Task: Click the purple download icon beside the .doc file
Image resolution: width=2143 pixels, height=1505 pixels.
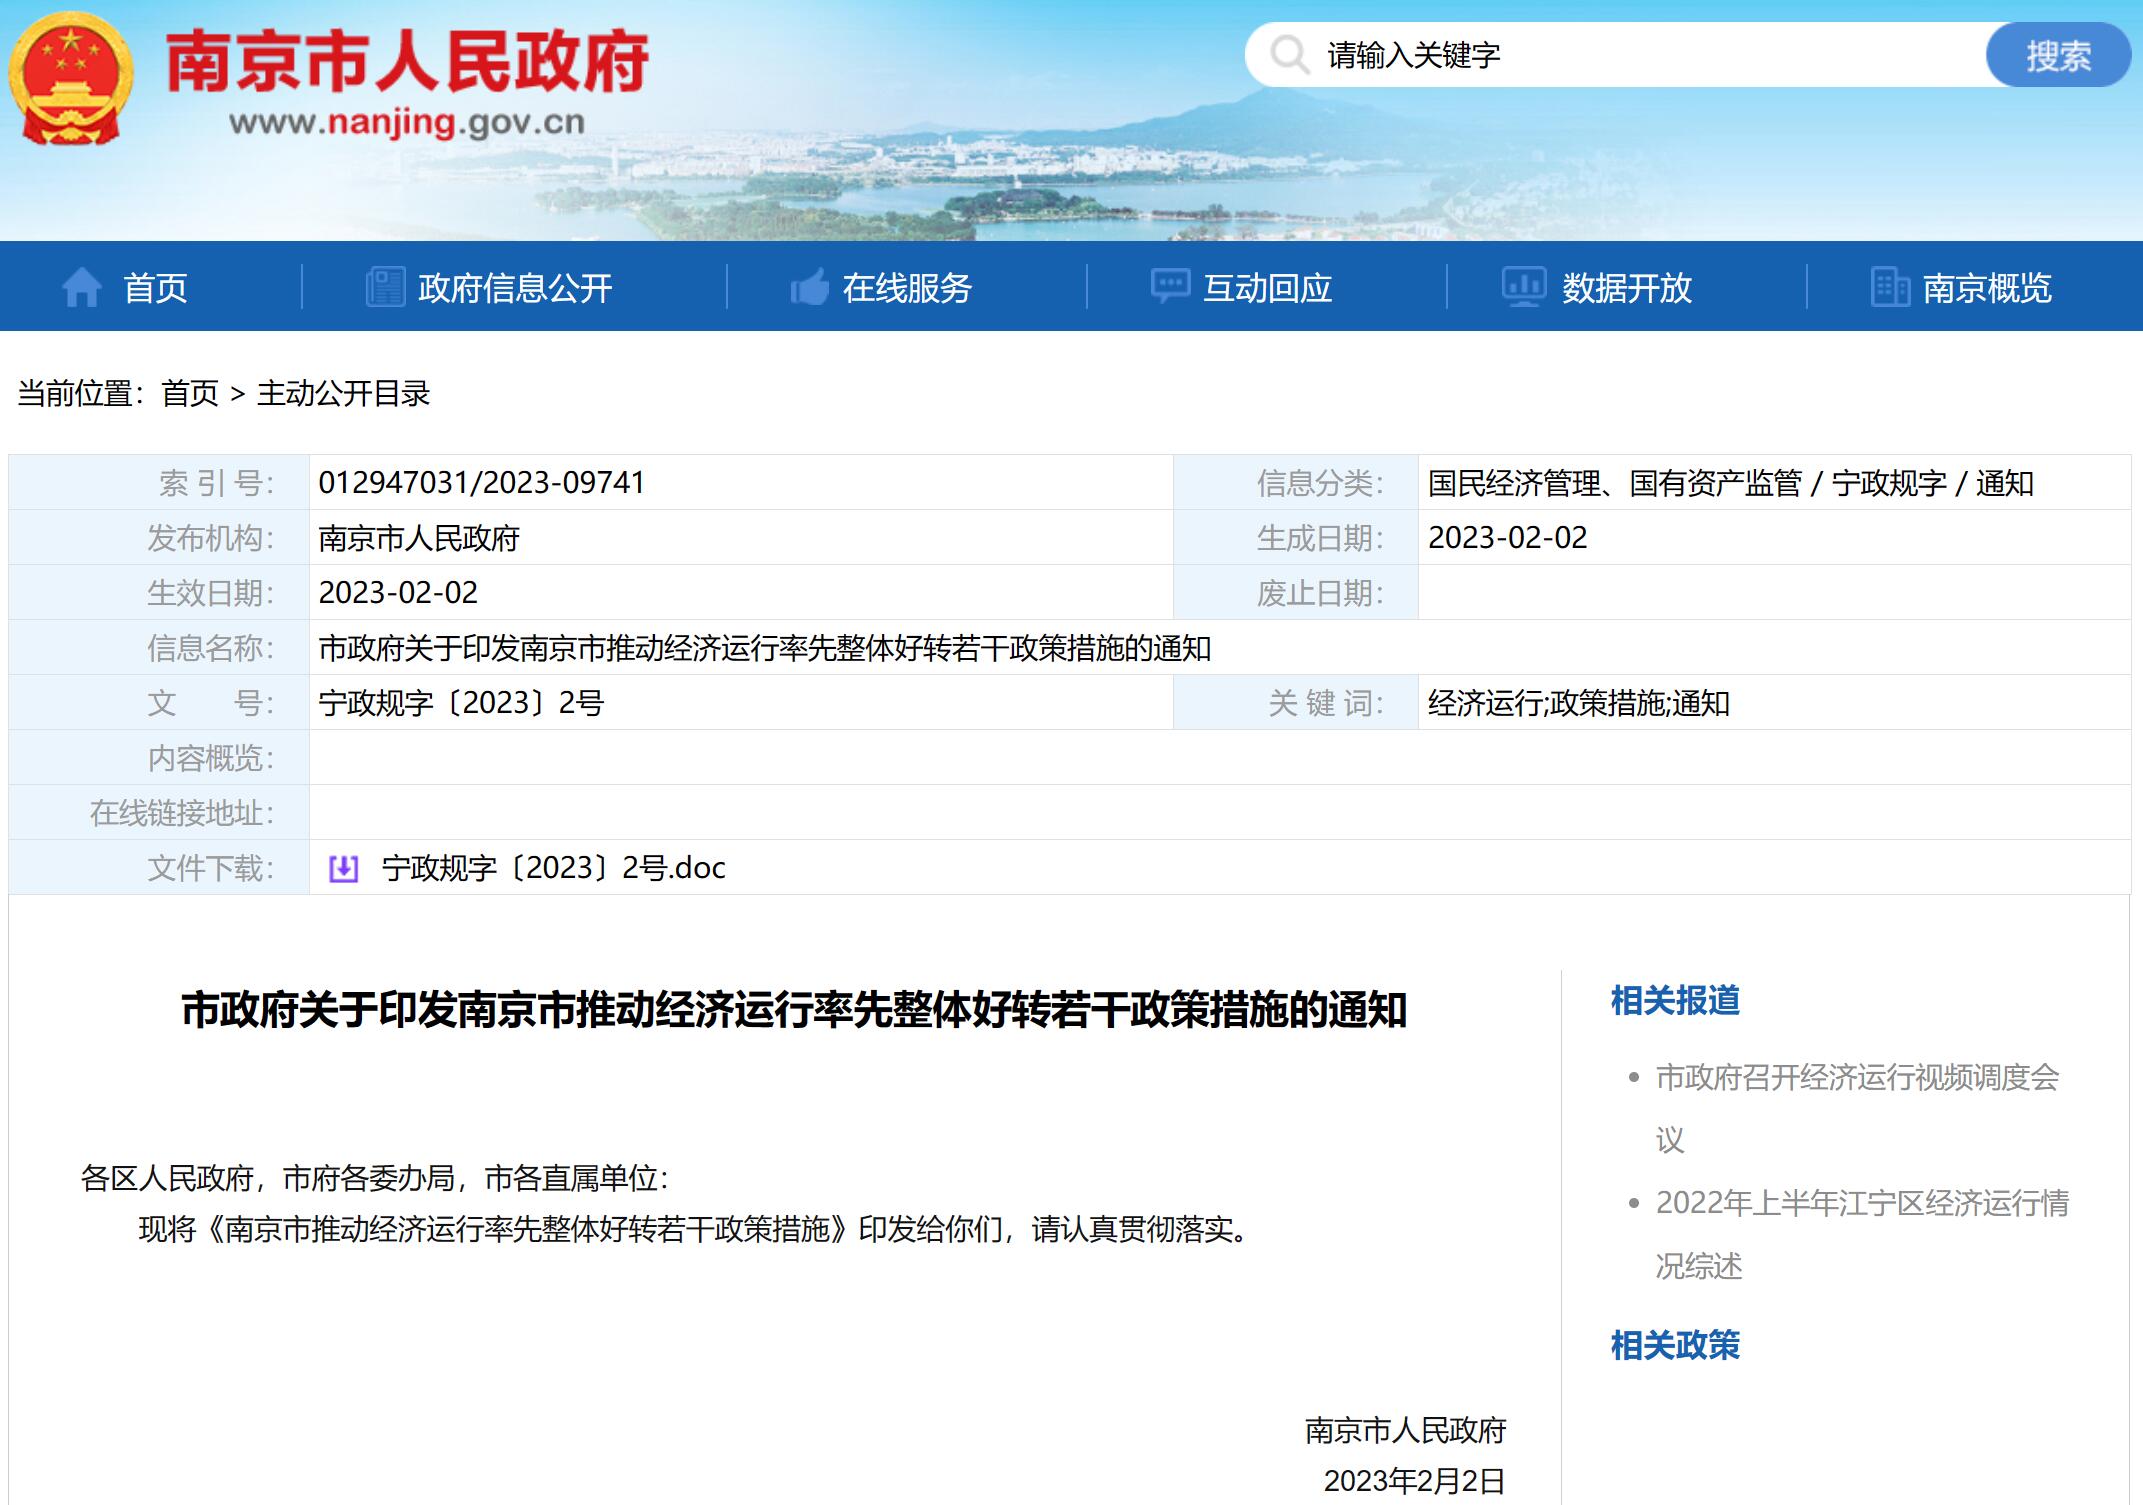Action: point(343,868)
